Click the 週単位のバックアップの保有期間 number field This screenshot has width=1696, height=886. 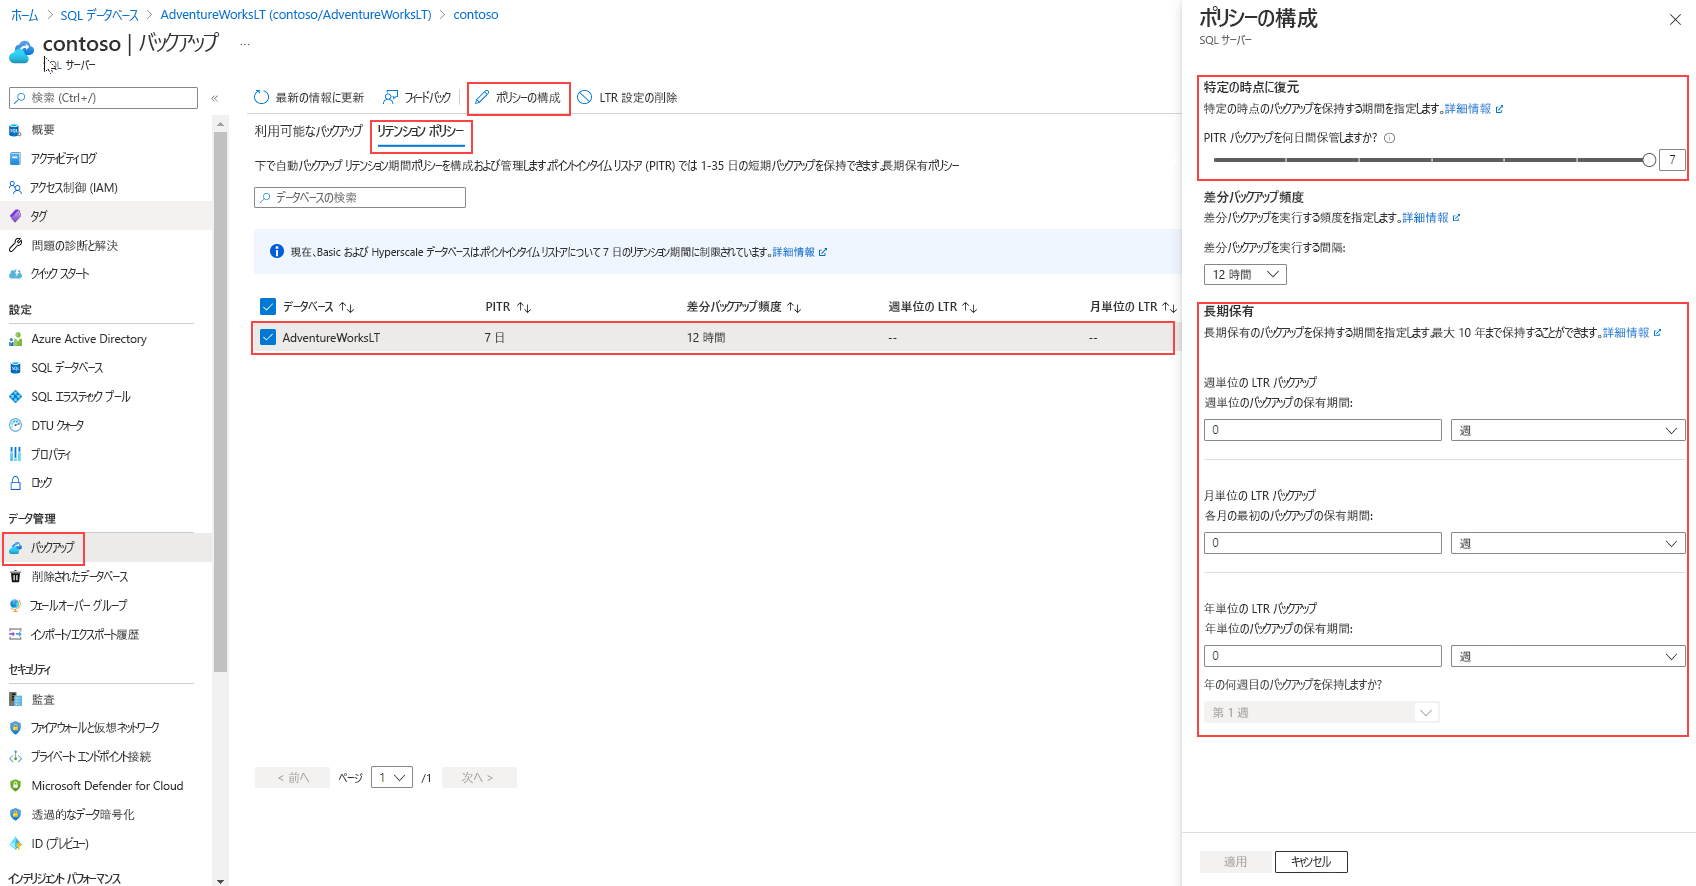click(1322, 430)
